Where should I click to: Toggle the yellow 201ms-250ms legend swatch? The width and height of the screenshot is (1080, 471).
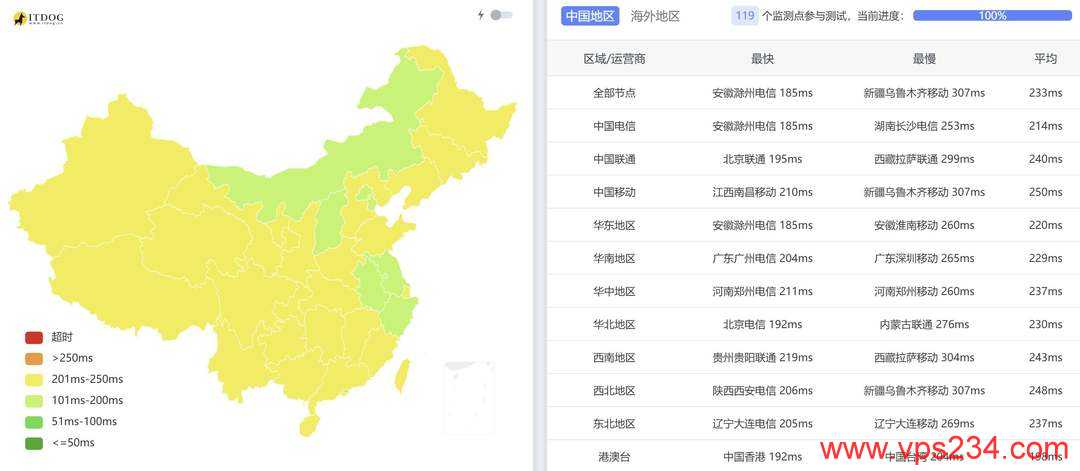pyautogui.click(x=34, y=379)
